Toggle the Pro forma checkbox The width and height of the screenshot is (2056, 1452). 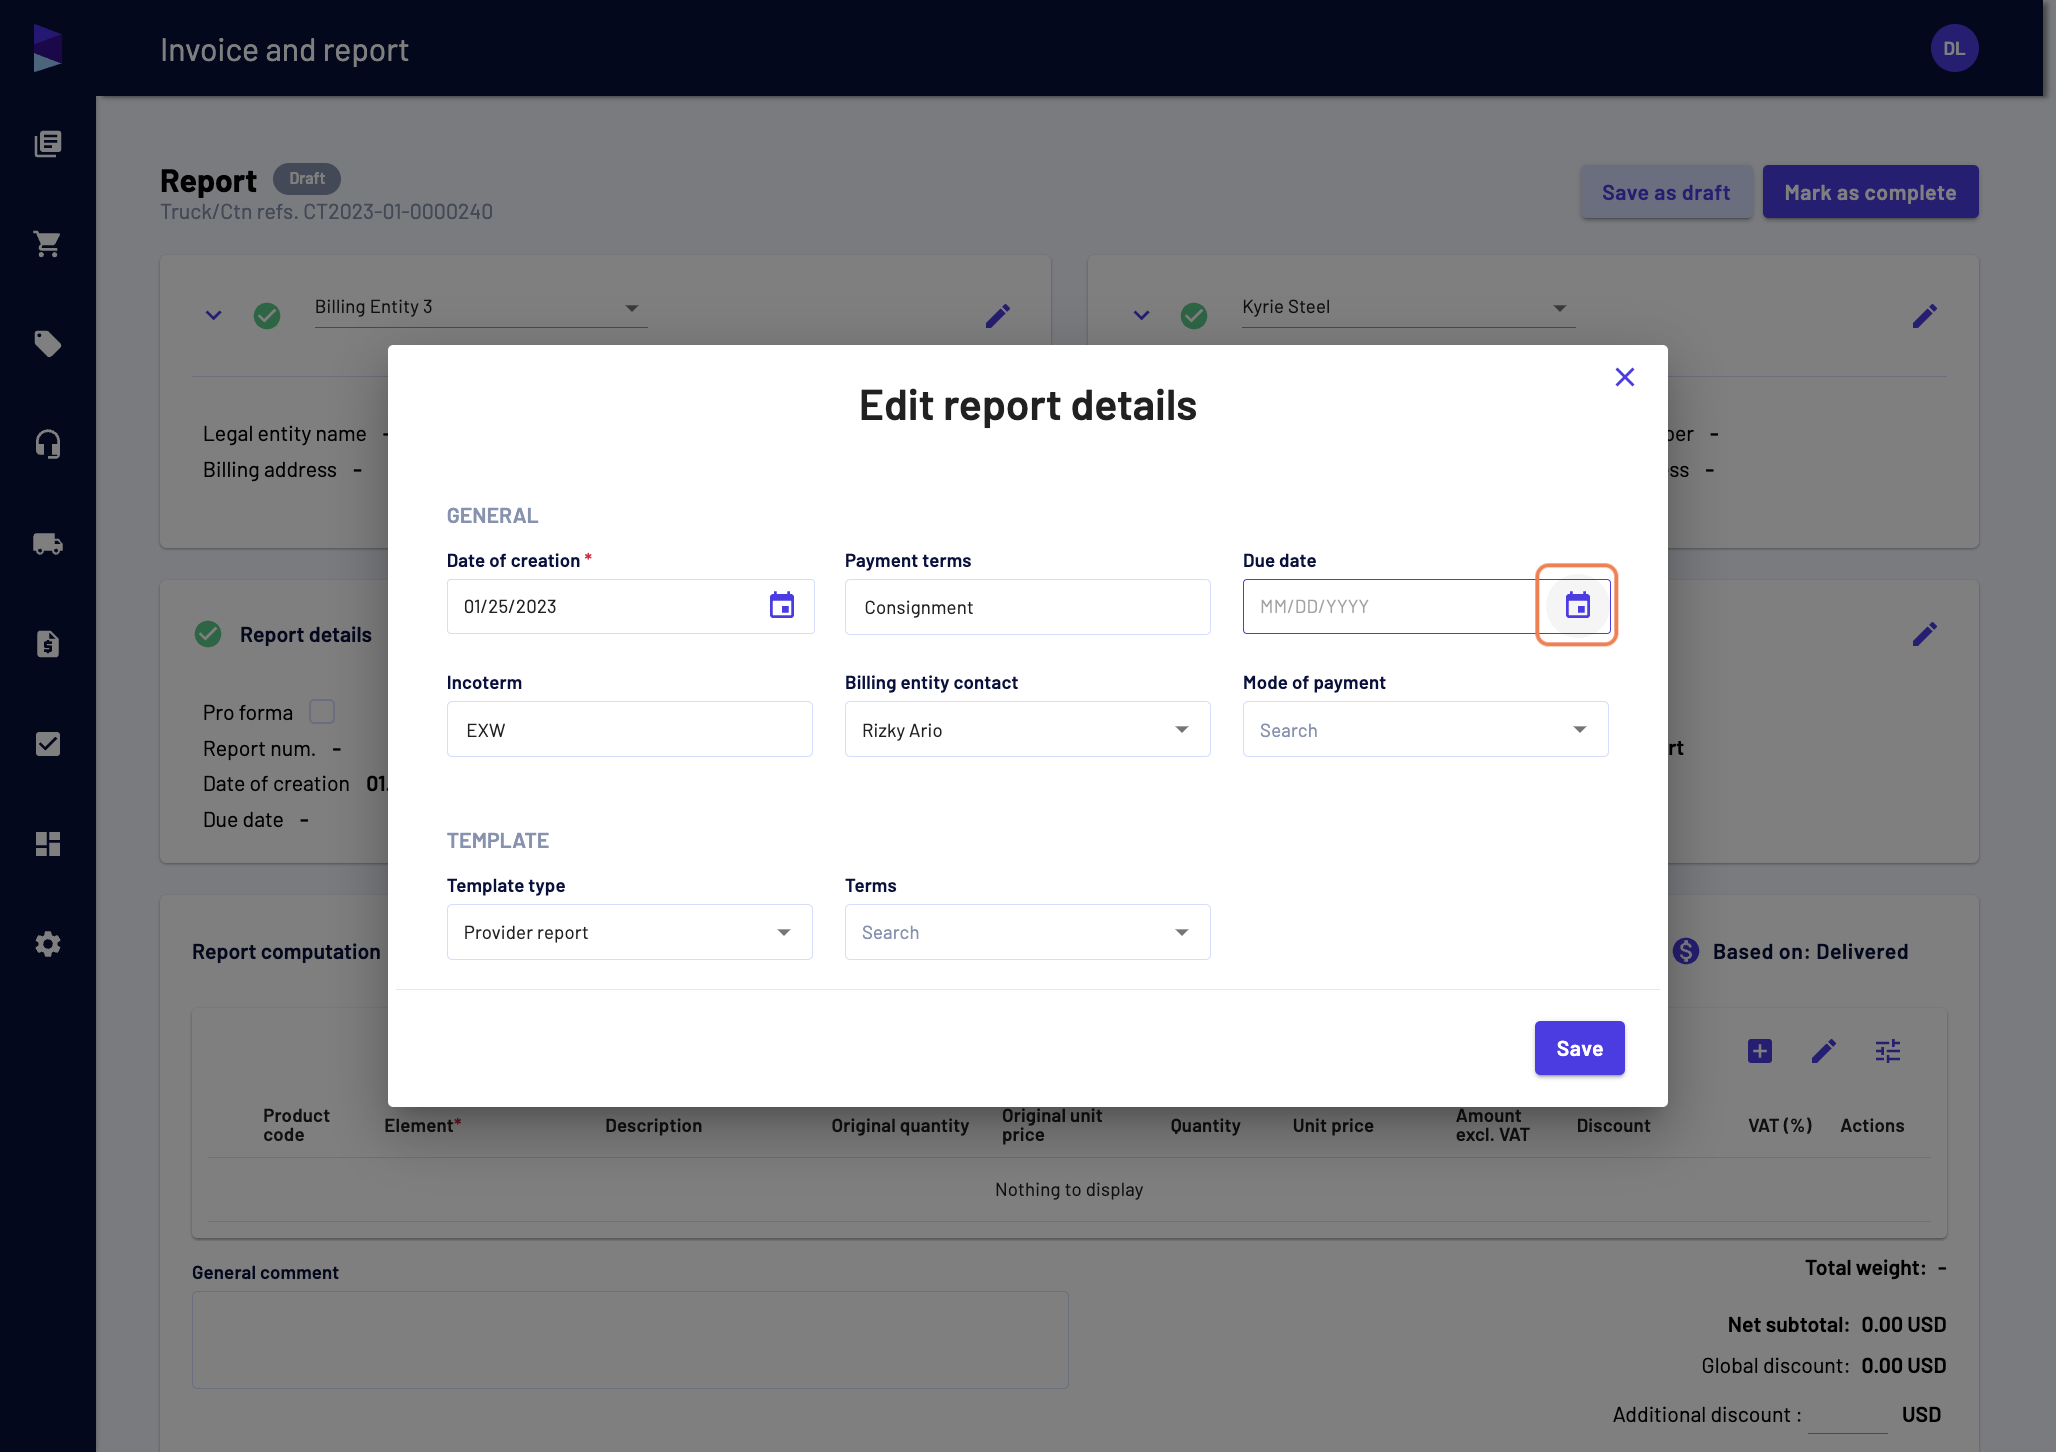point(322,712)
